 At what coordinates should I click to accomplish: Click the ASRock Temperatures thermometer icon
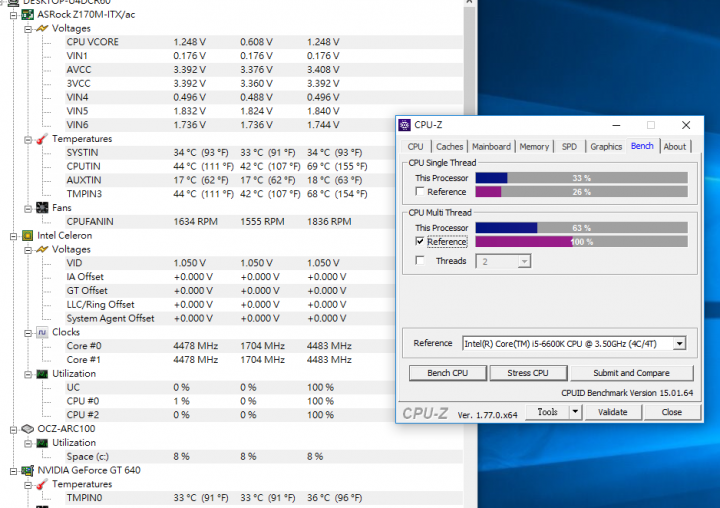42,139
